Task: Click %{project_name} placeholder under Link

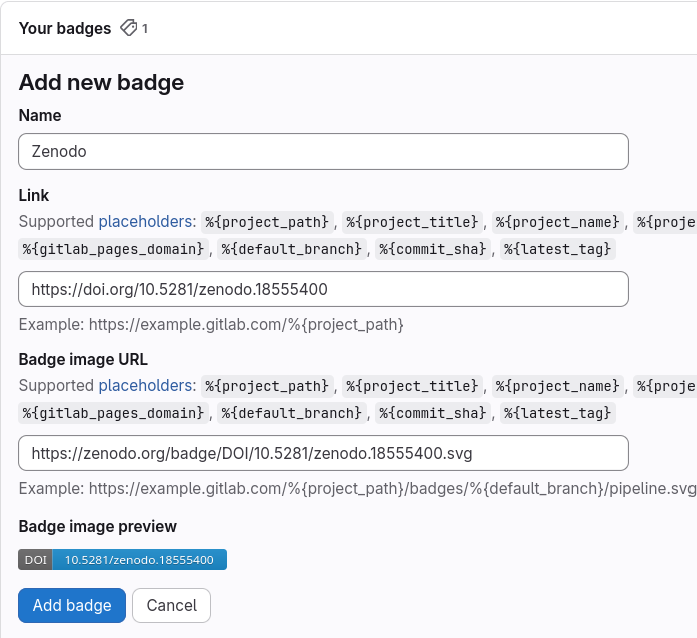Action: pos(557,222)
